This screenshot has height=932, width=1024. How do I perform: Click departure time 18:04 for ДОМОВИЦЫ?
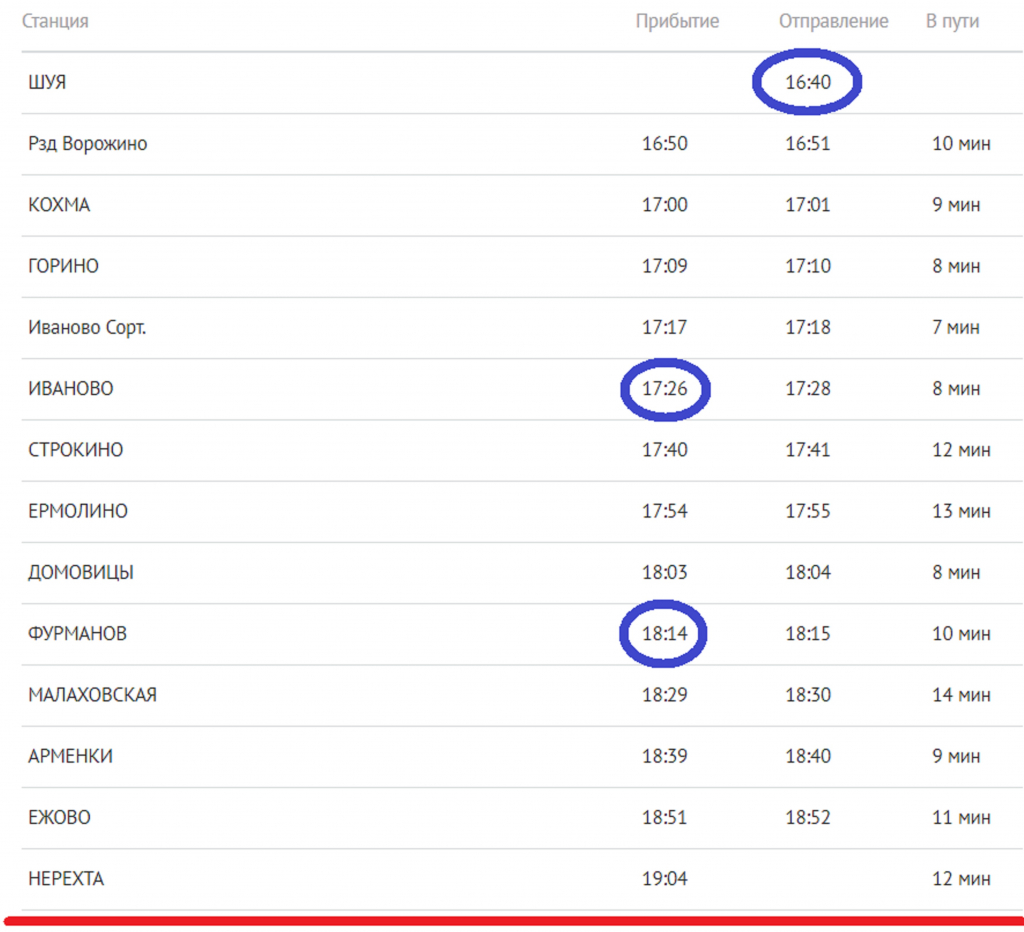pyautogui.click(x=808, y=573)
